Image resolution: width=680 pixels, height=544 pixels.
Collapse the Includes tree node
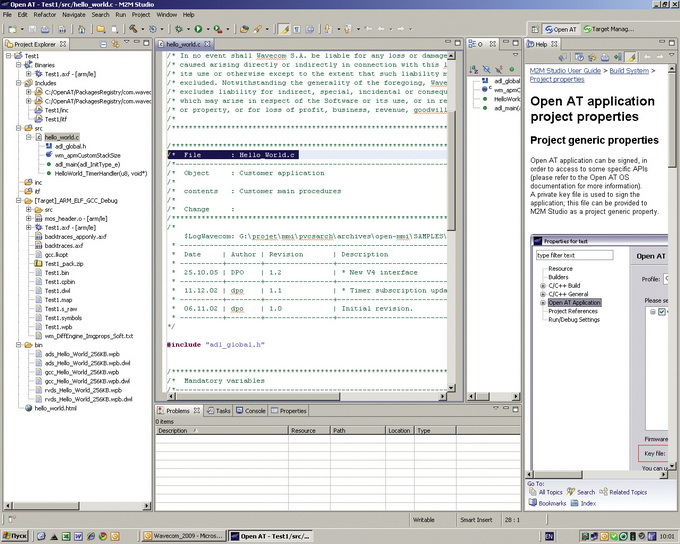click(x=18, y=83)
